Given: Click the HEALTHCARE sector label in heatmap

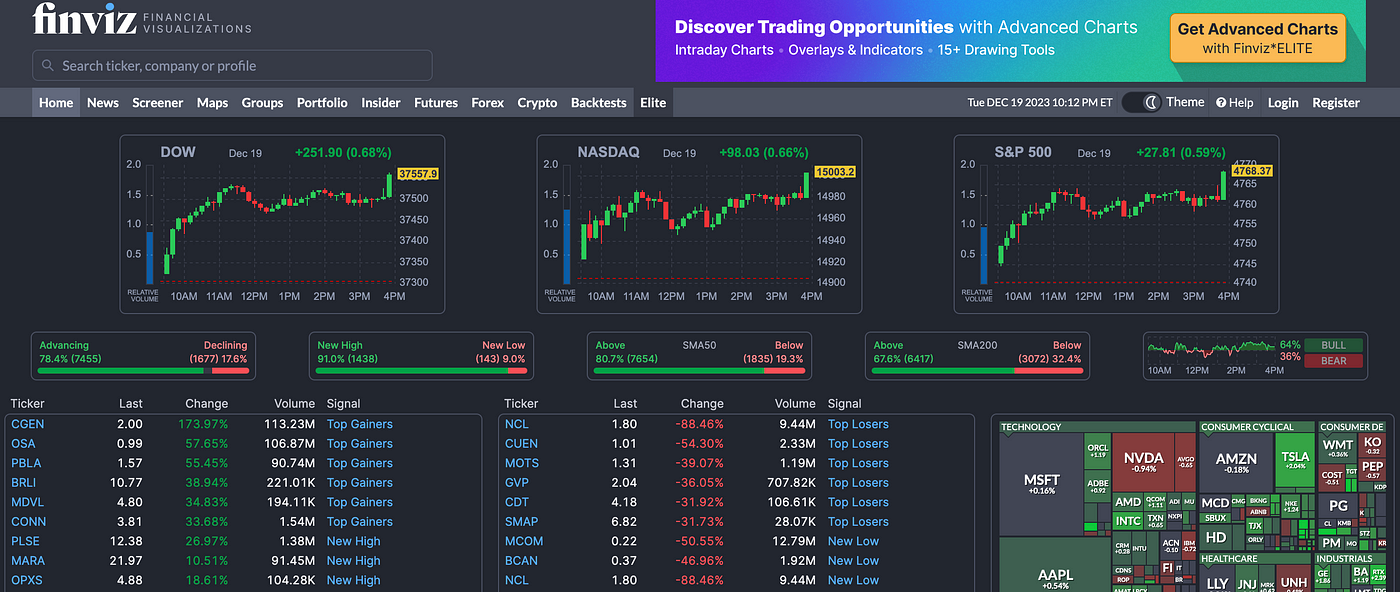Looking at the screenshot, I should [x=1229, y=559].
